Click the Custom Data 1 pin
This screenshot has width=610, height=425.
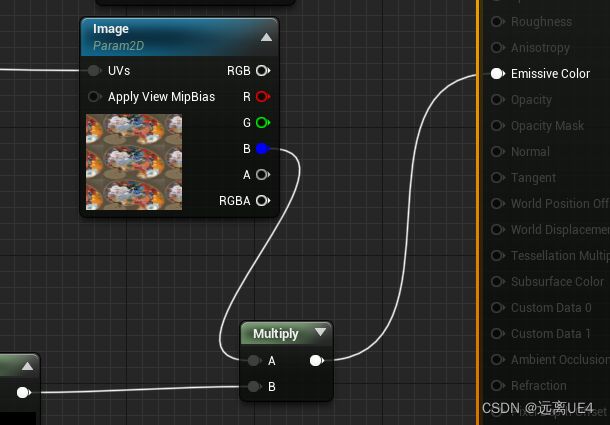coord(498,334)
